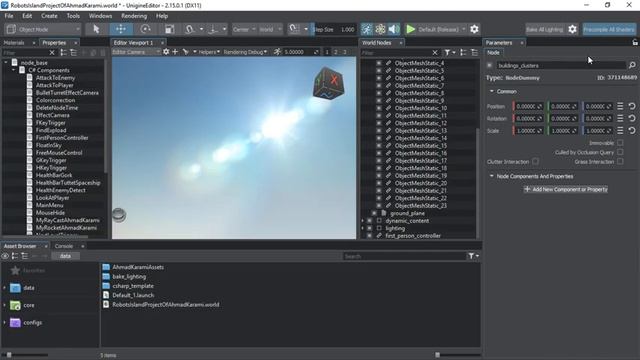This screenshot has height=360, width=640.
Task: Toggle the snapping magnet beside Step Size
Action: tap(294, 29)
